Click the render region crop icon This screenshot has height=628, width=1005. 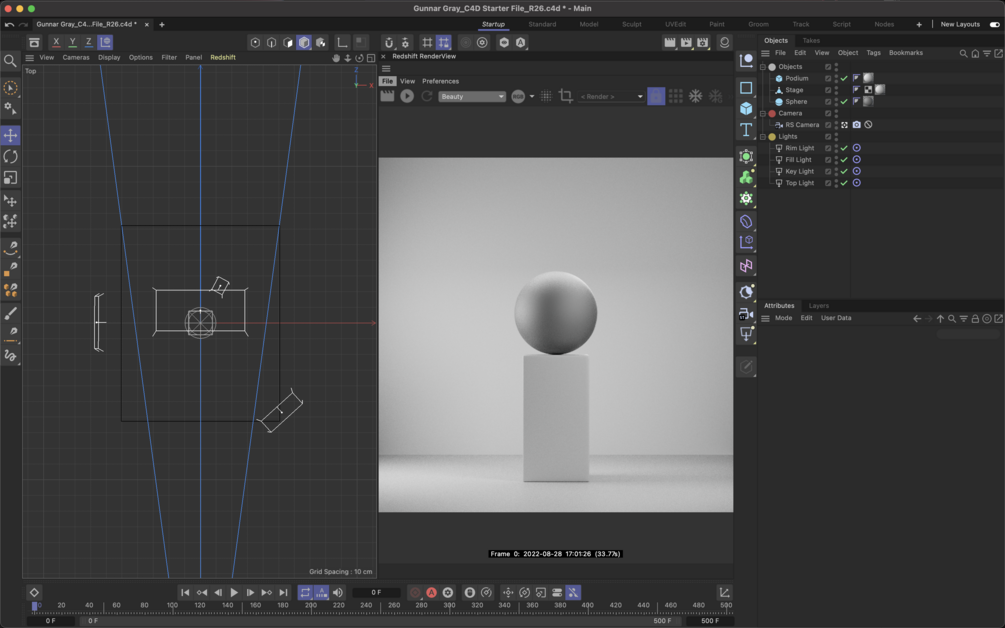pyautogui.click(x=566, y=96)
